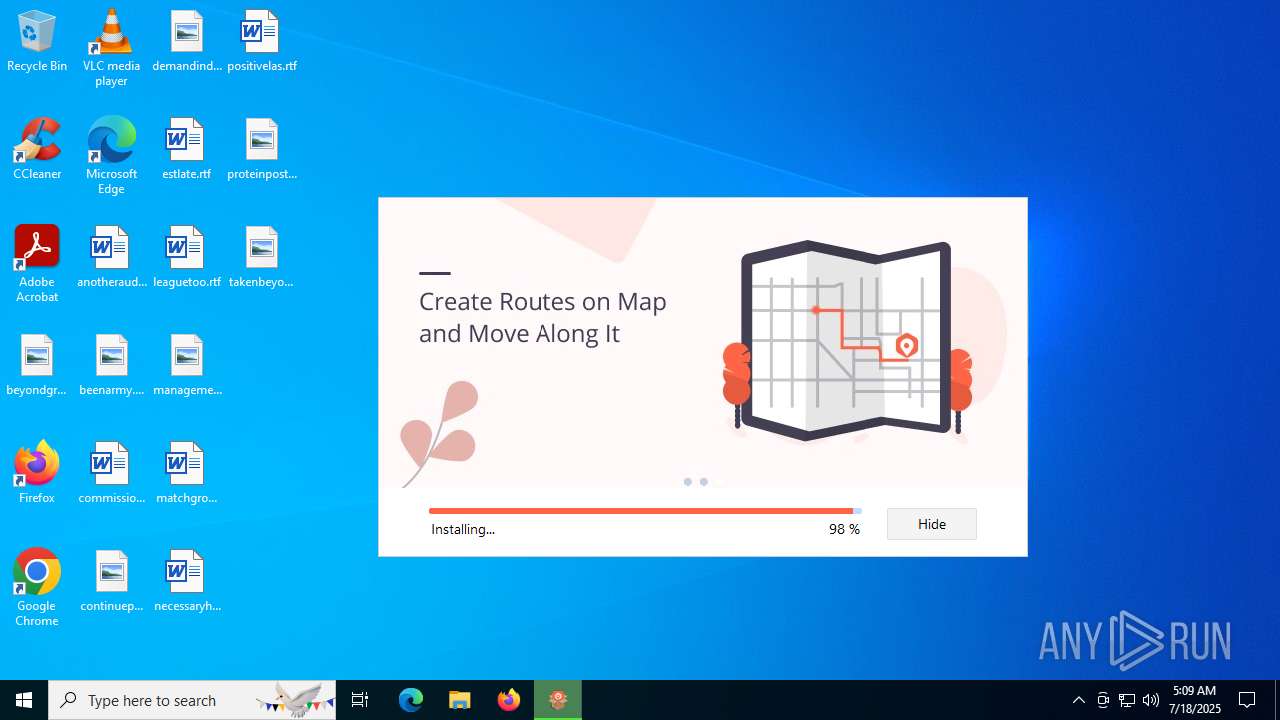Viewport: 1280px width, 720px height.
Task: Select the anotheraud... document
Action: click(111, 258)
